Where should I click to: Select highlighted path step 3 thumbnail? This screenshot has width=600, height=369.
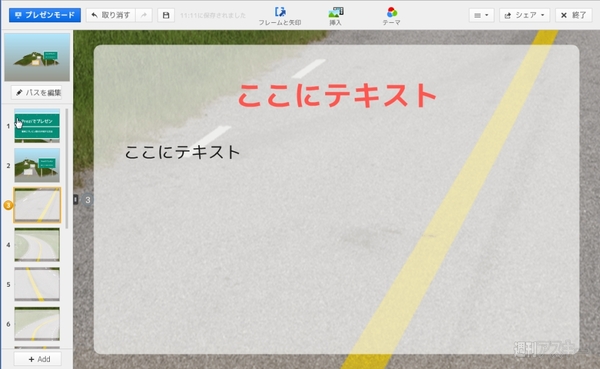tap(37, 205)
